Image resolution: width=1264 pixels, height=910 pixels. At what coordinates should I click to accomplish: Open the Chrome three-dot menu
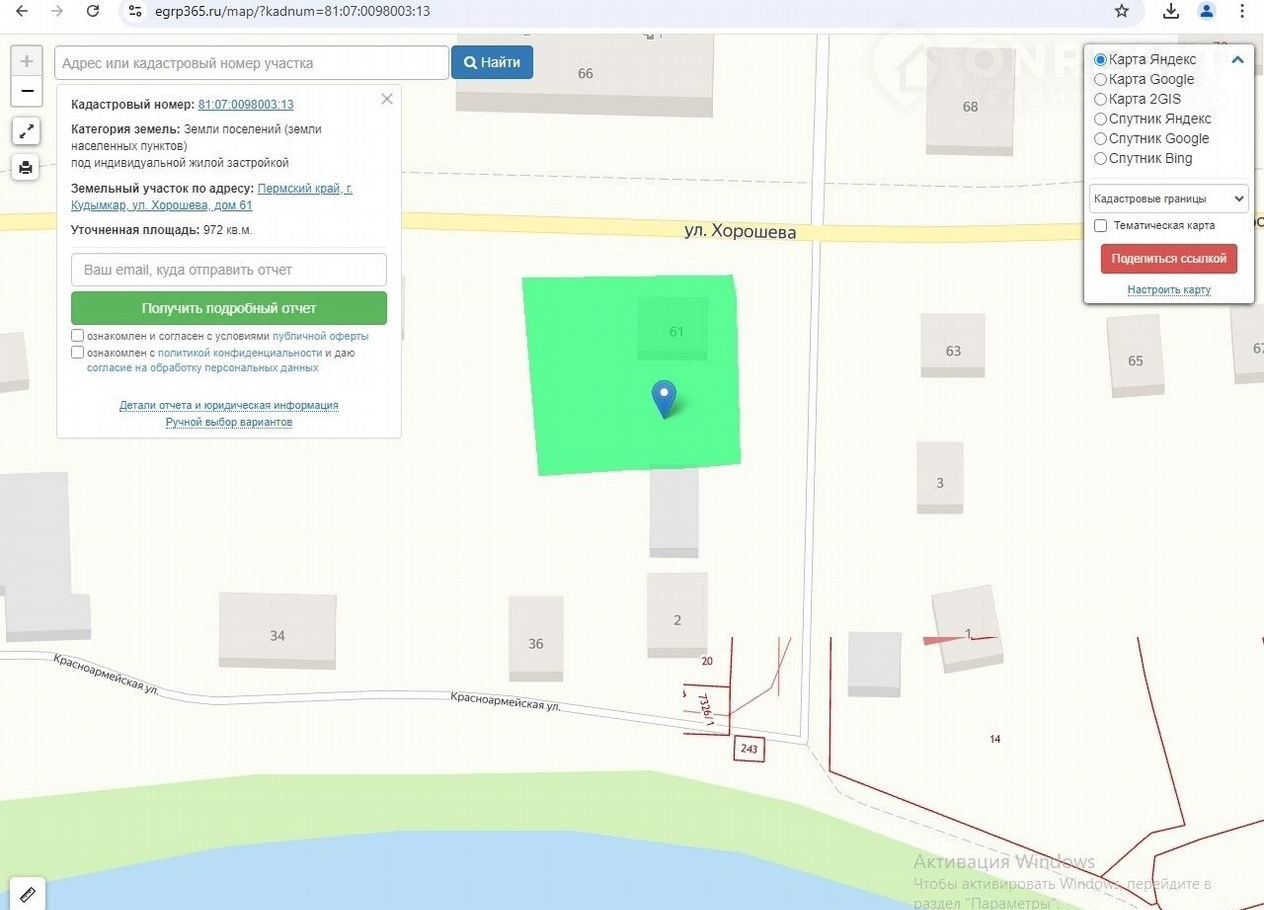point(1242,11)
